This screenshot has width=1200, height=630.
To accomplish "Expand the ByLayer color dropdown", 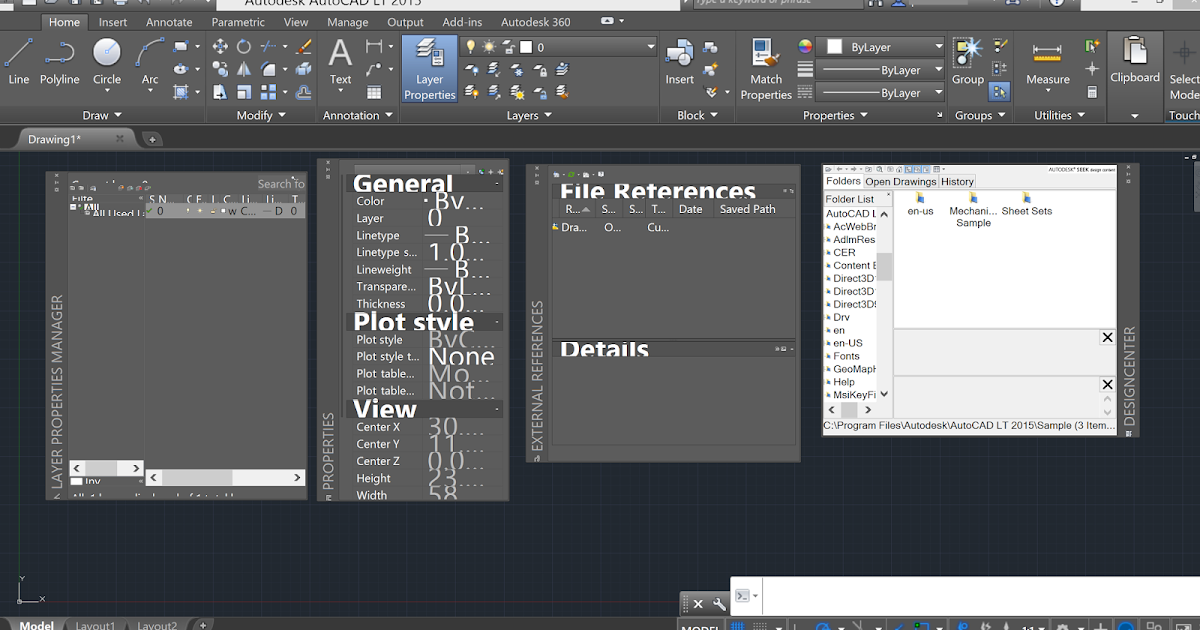I will (x=938, y=47).
